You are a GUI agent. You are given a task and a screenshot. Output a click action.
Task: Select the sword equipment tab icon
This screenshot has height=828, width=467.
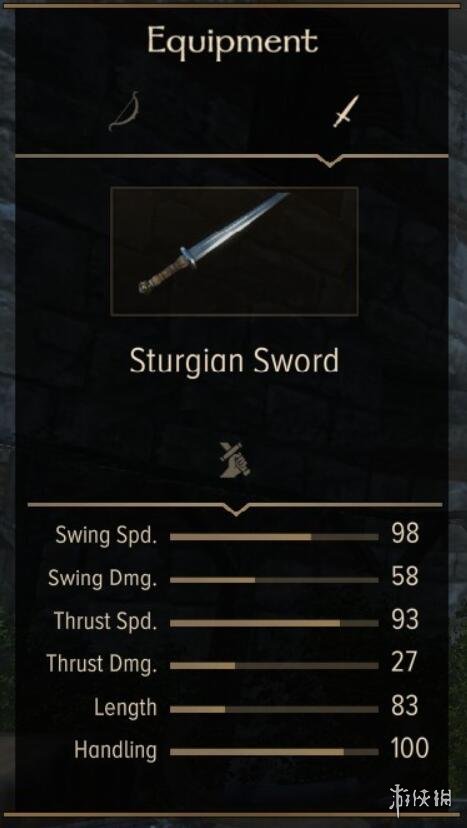click(345, 111)
